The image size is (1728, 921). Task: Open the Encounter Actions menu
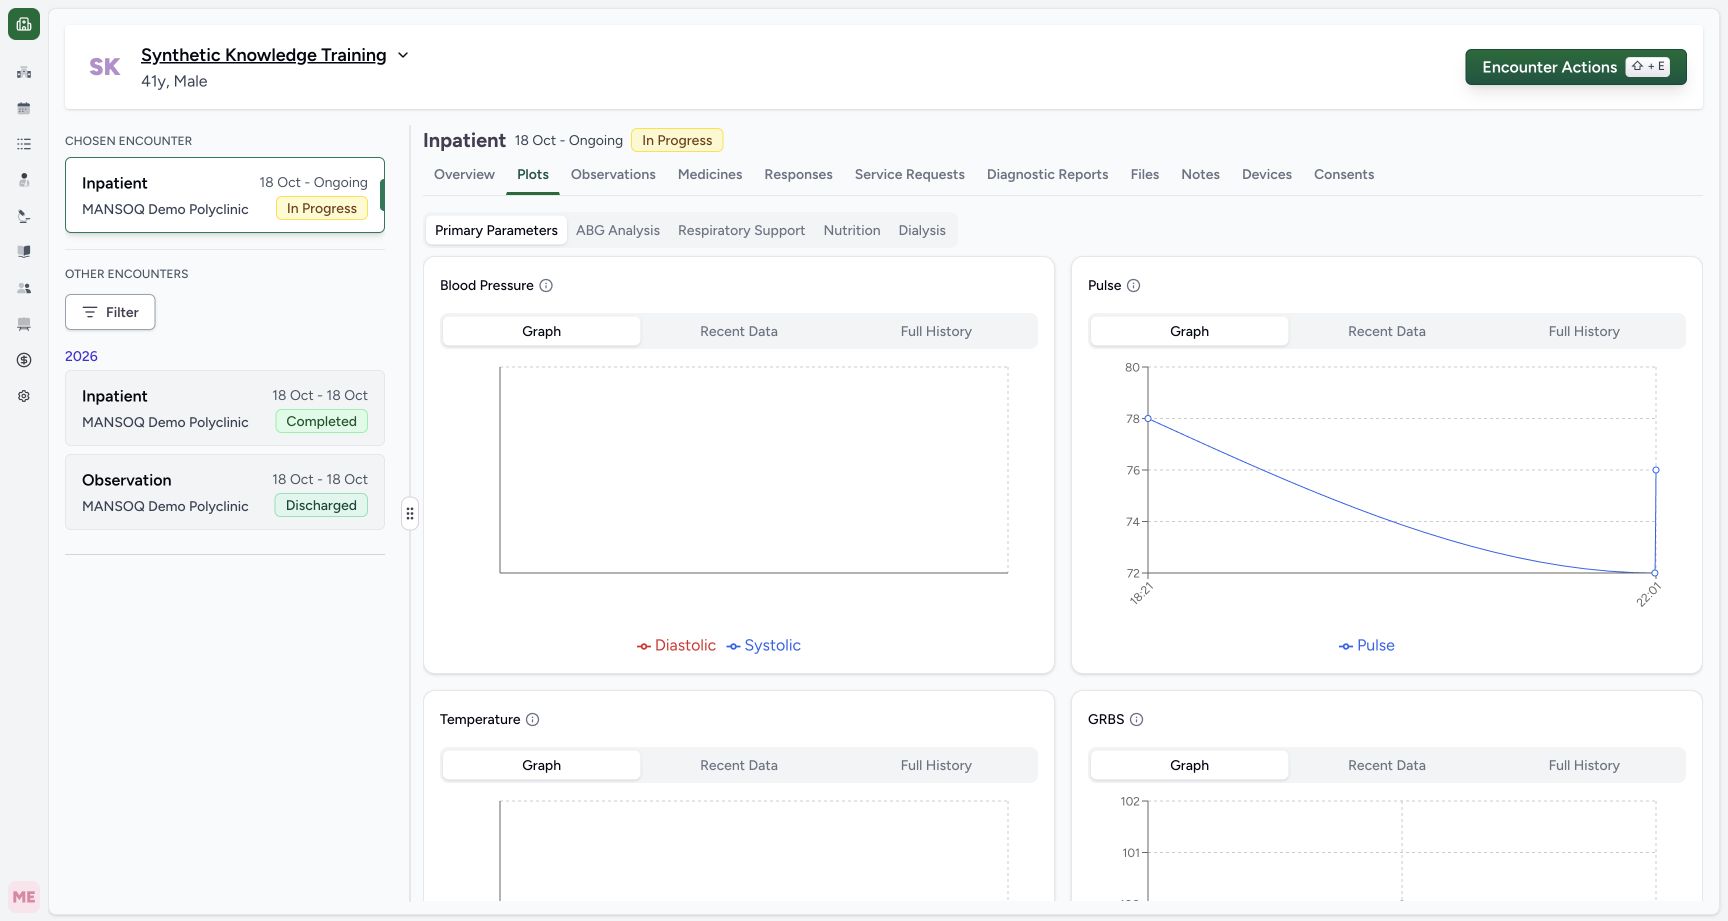tap(1575, 67)
